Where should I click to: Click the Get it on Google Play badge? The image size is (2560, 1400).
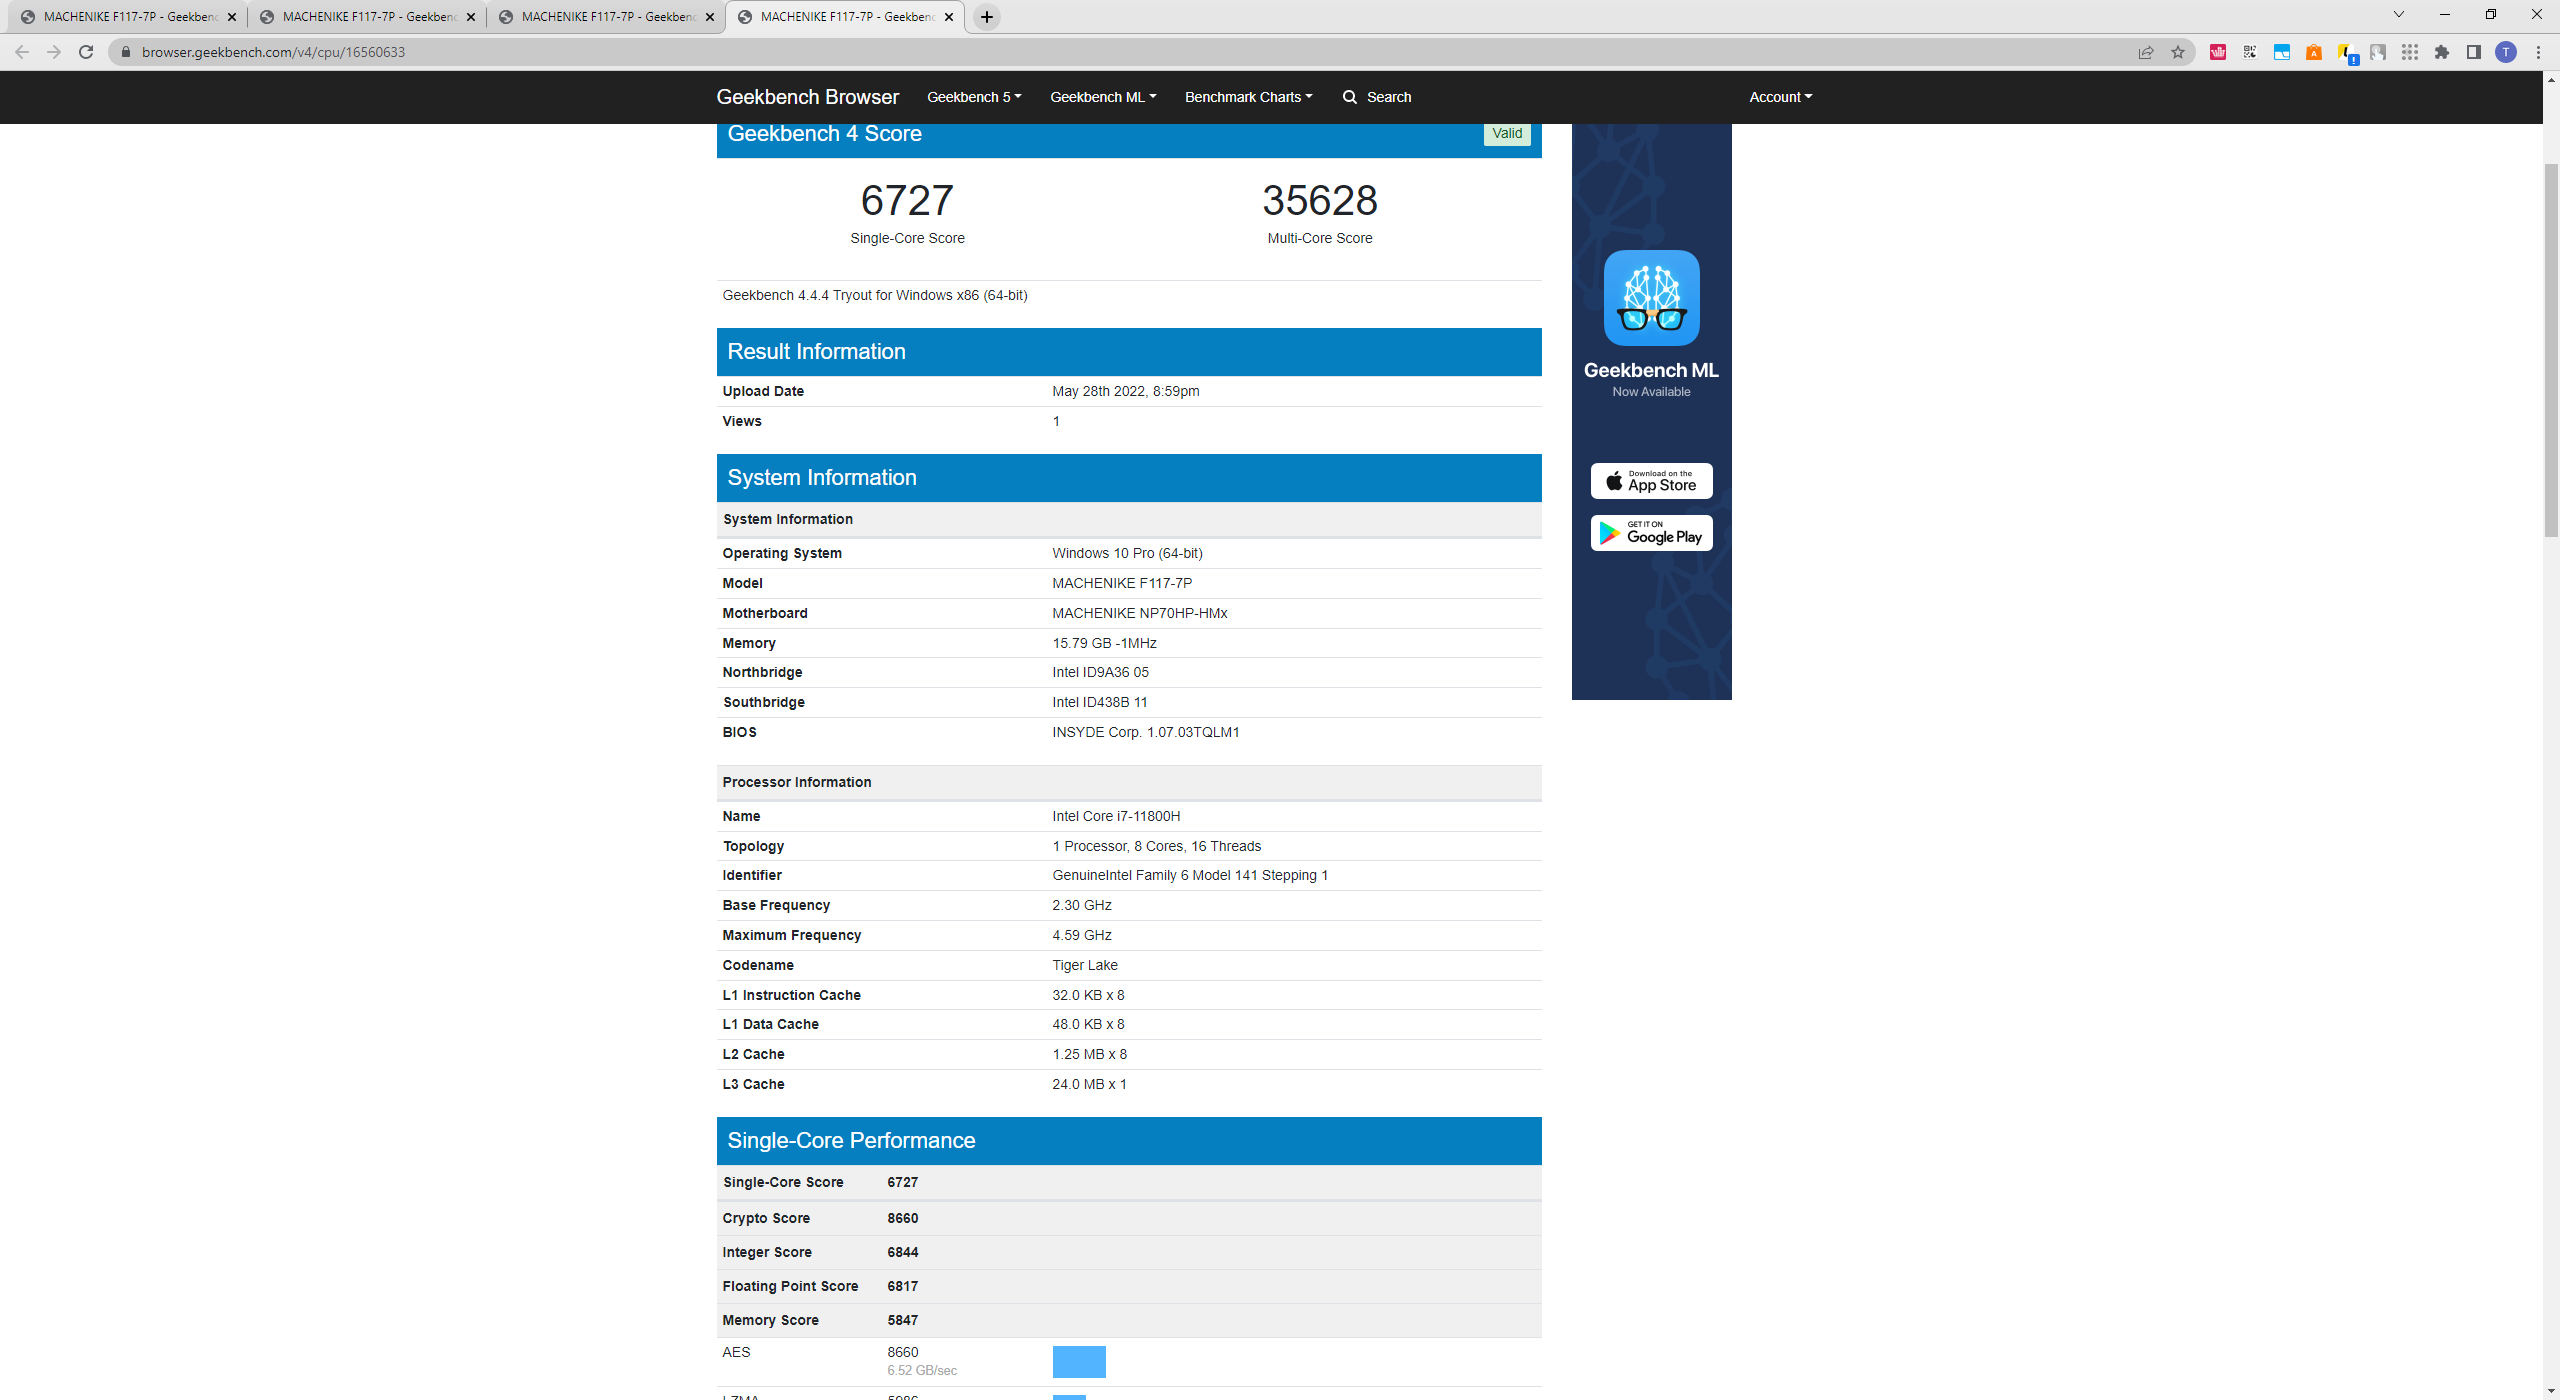pos(1651,533)
